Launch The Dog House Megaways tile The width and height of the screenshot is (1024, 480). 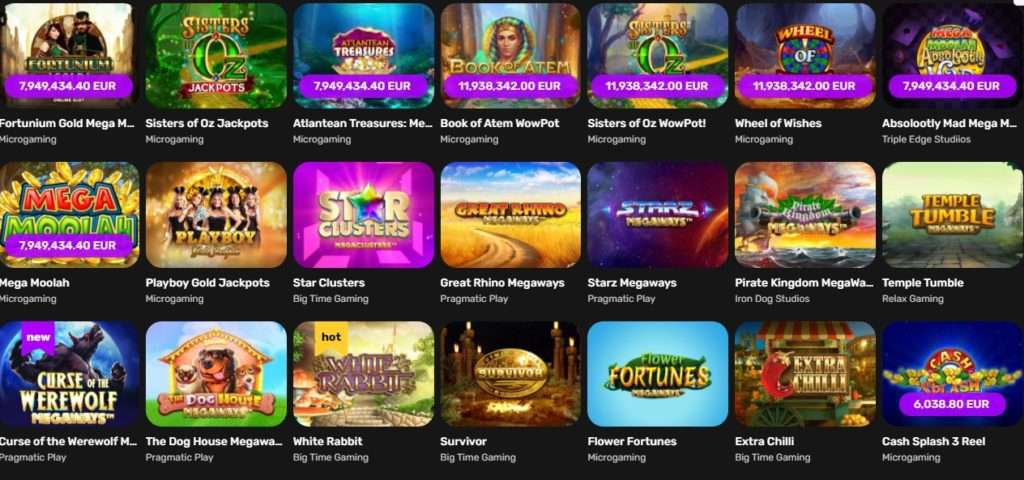tap(216, 374)
